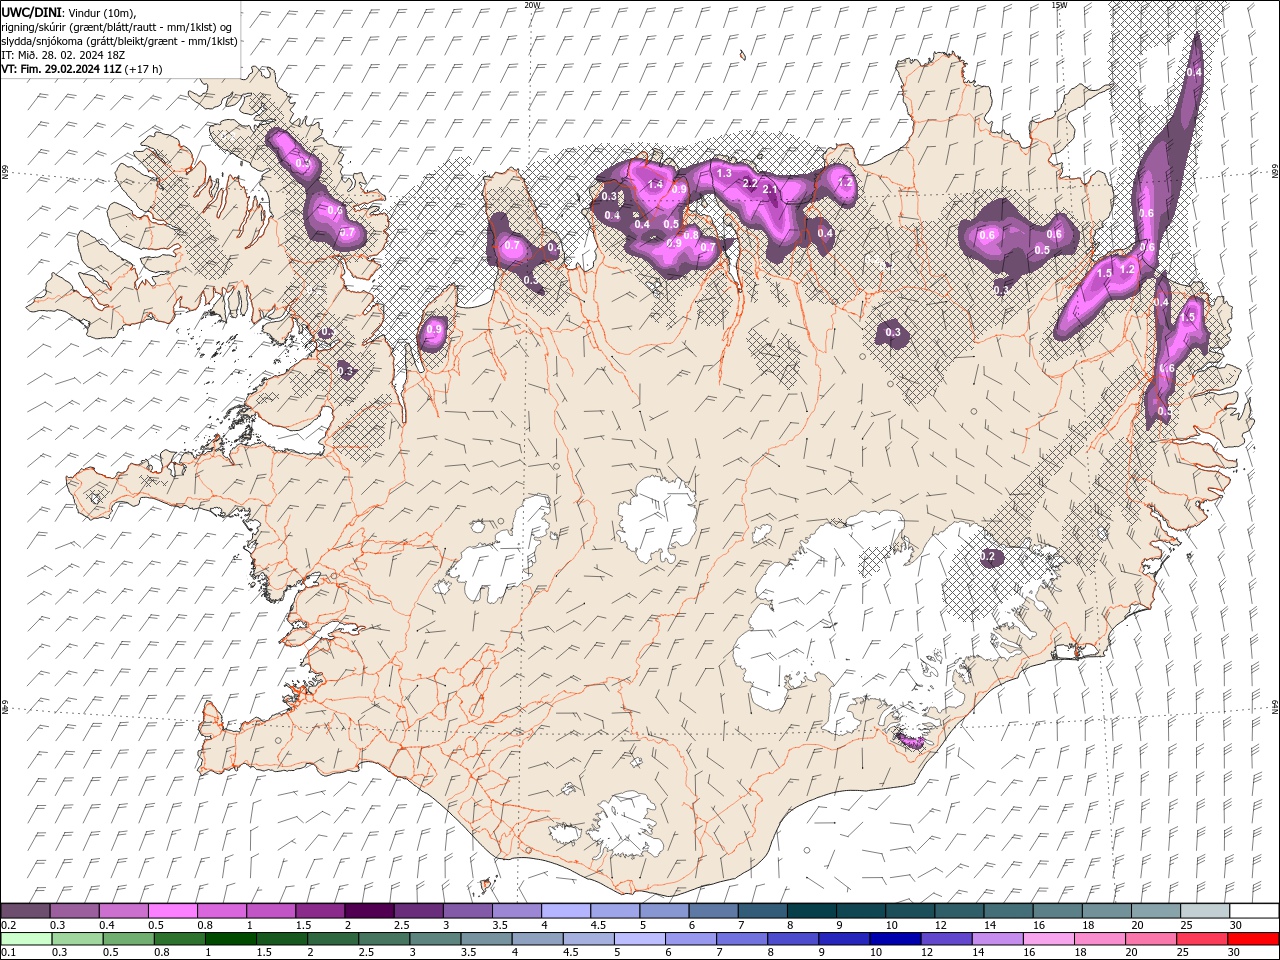Click the bright pink 0.5 snow-scale swatch

(172, 911)
